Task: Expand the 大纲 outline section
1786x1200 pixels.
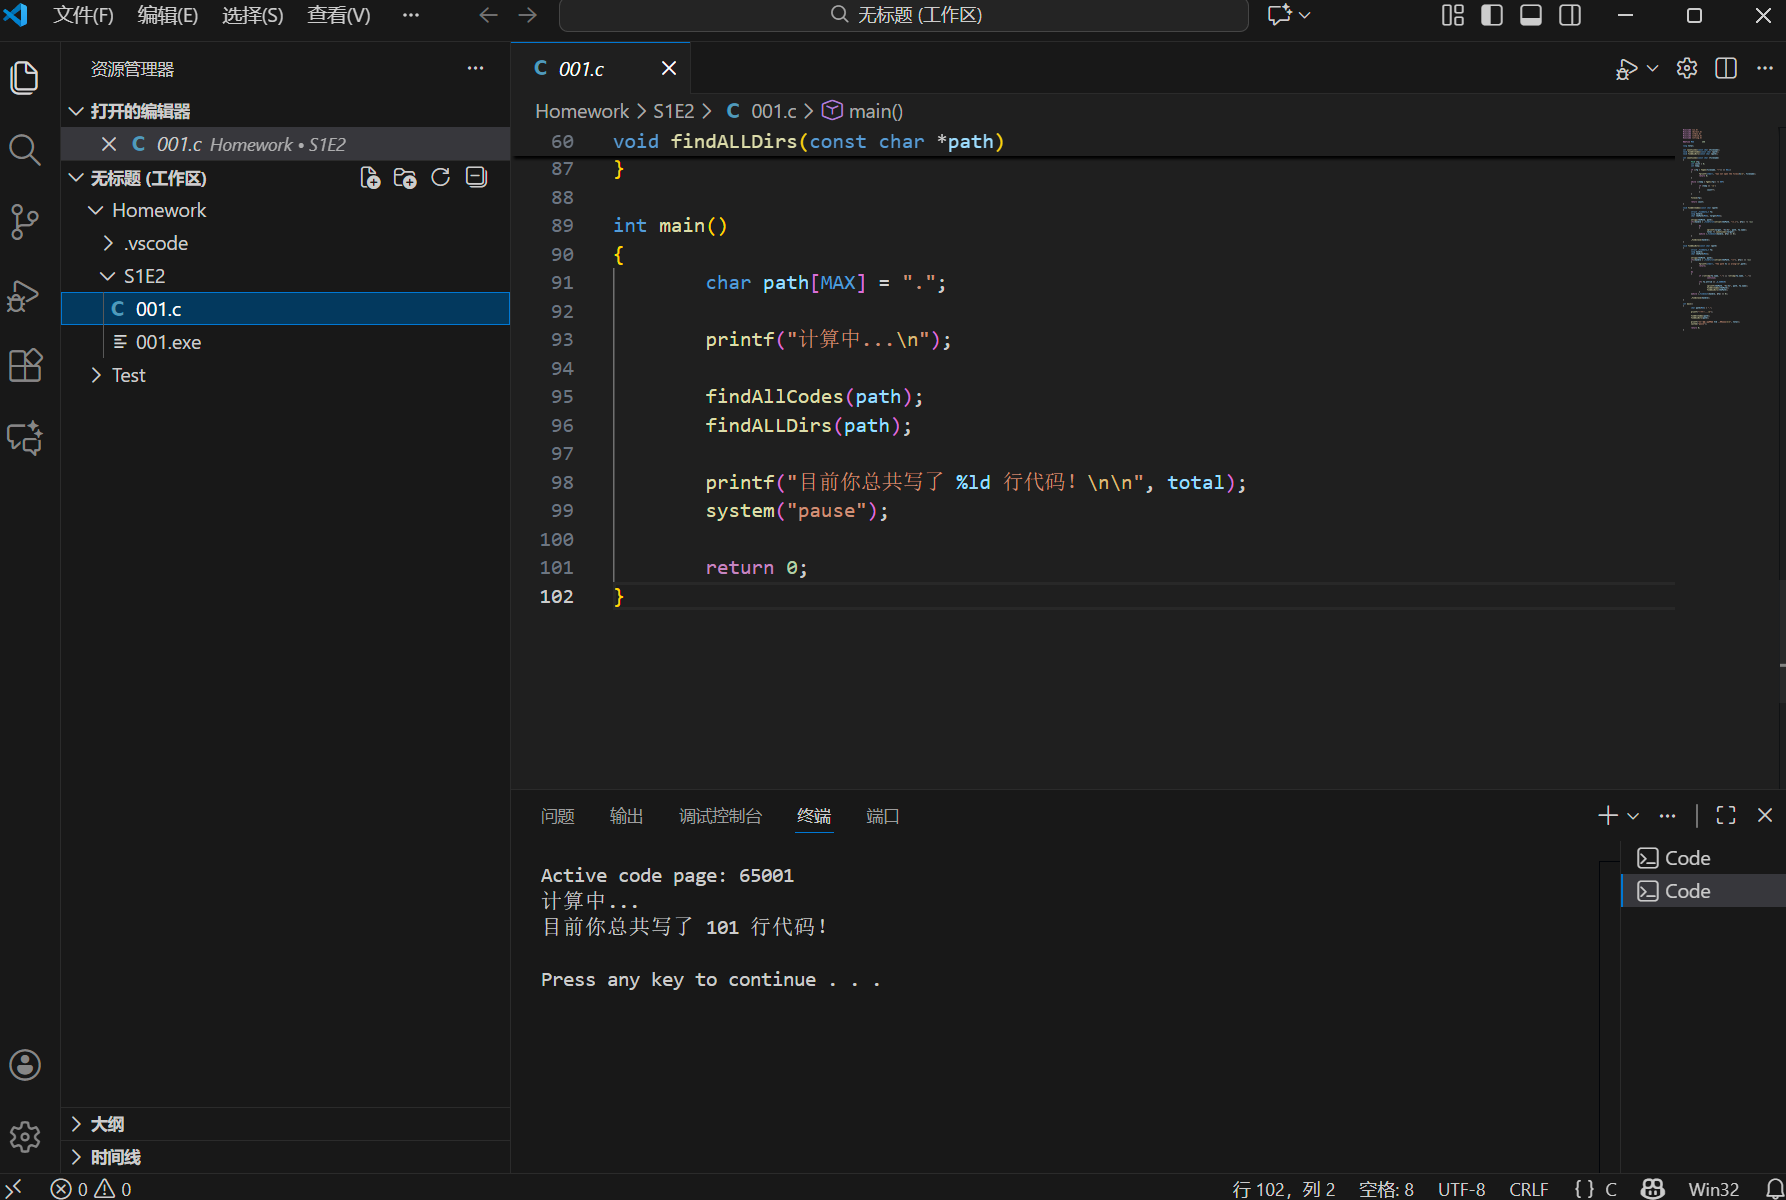Action: pos(107,1124)
